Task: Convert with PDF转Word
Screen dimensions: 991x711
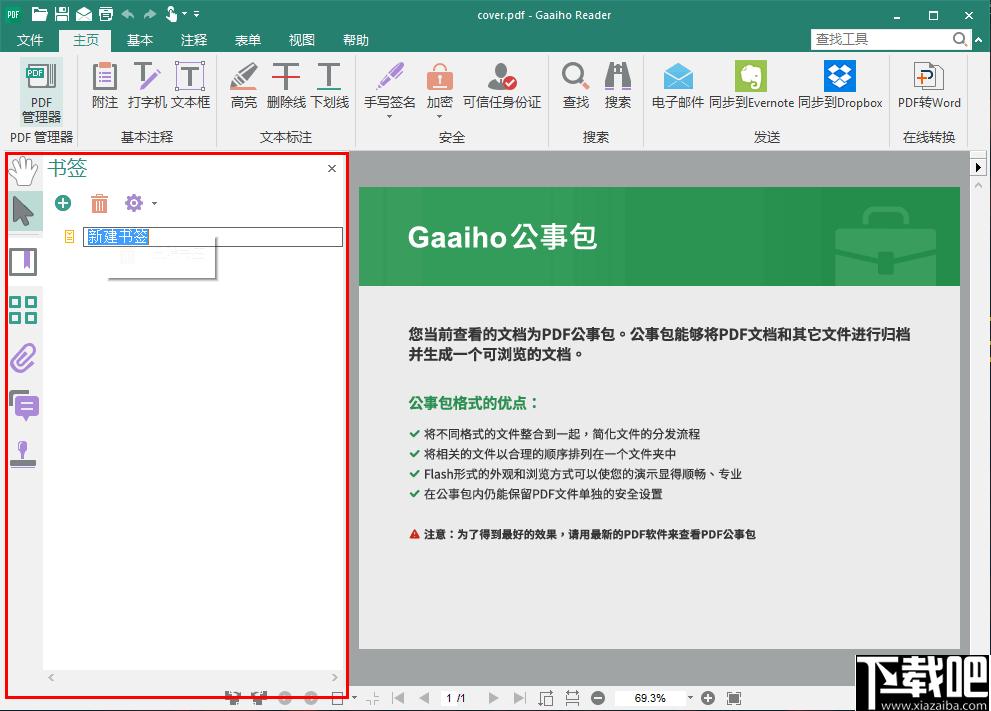Action: pyautogui.click(x=929, y=85)
